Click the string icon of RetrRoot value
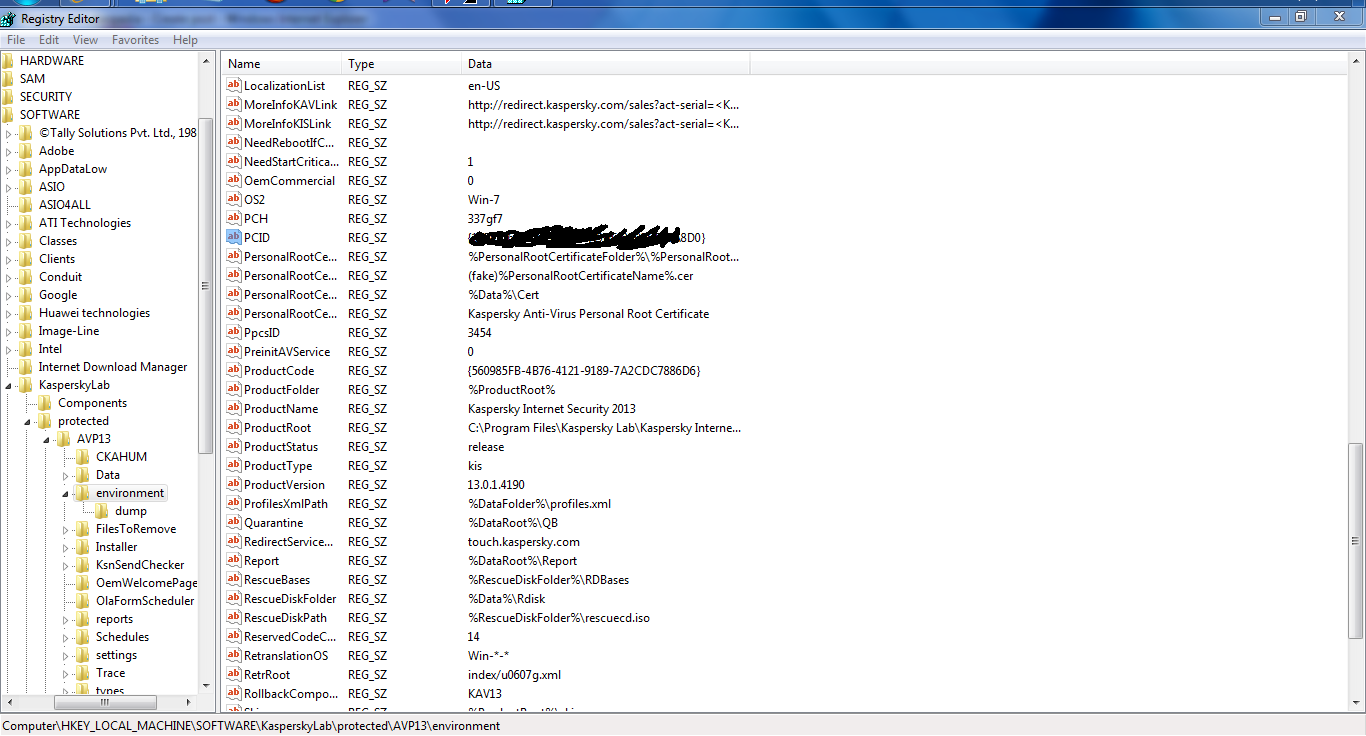 click(234, 674)
